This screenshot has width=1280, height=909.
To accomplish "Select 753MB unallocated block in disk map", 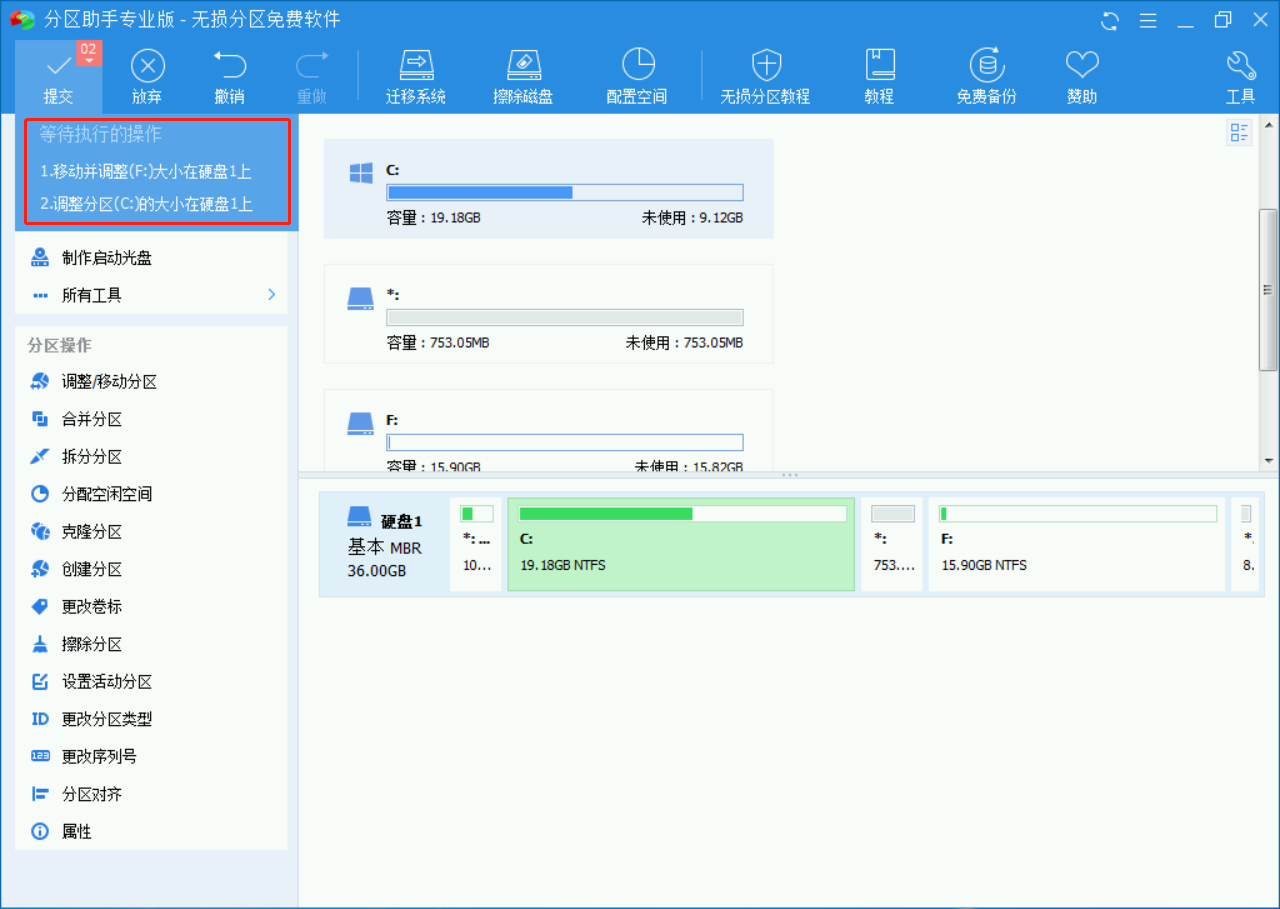I will pyautogui.click(x=892, y=545).
